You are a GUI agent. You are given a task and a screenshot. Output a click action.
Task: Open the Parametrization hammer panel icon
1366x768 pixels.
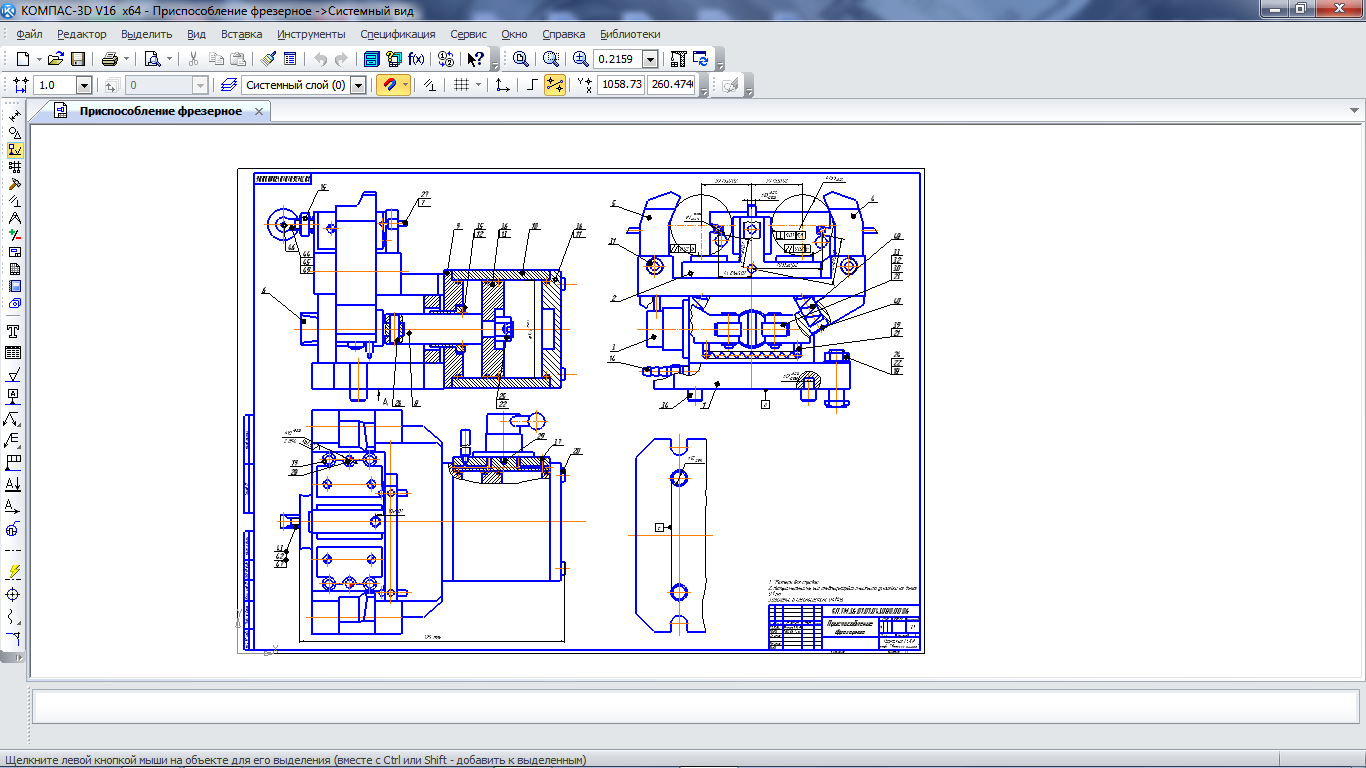tap(14, 183)
